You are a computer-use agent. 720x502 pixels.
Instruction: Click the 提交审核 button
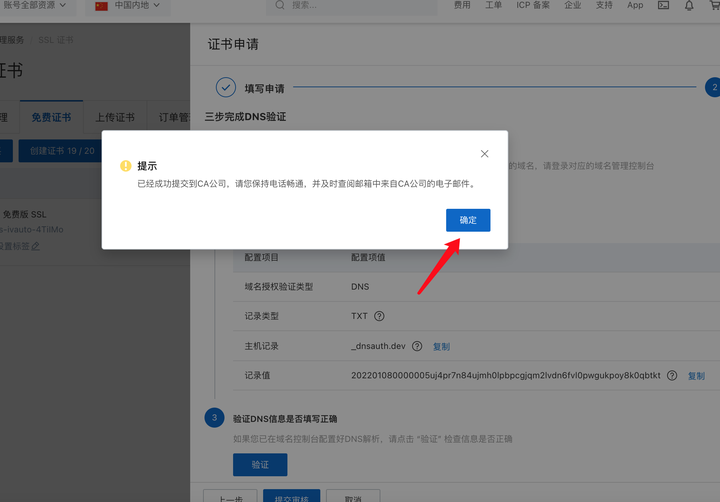pos(292,496)
